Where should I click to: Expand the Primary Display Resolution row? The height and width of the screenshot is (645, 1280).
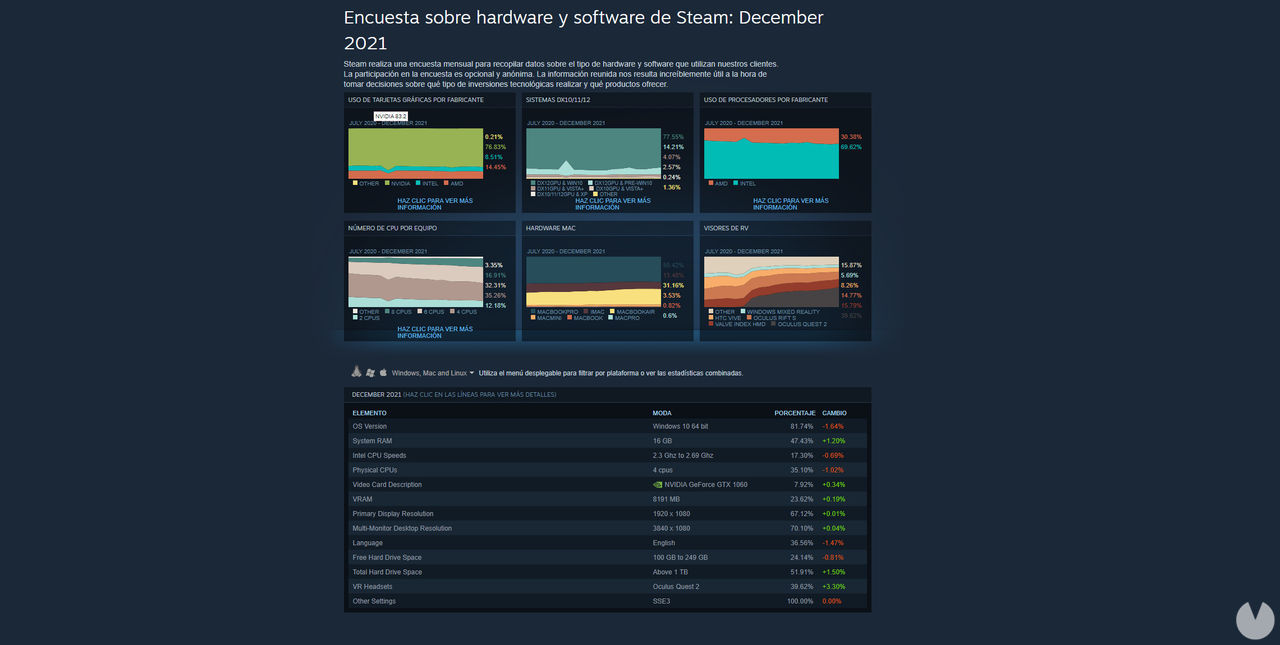607,514
